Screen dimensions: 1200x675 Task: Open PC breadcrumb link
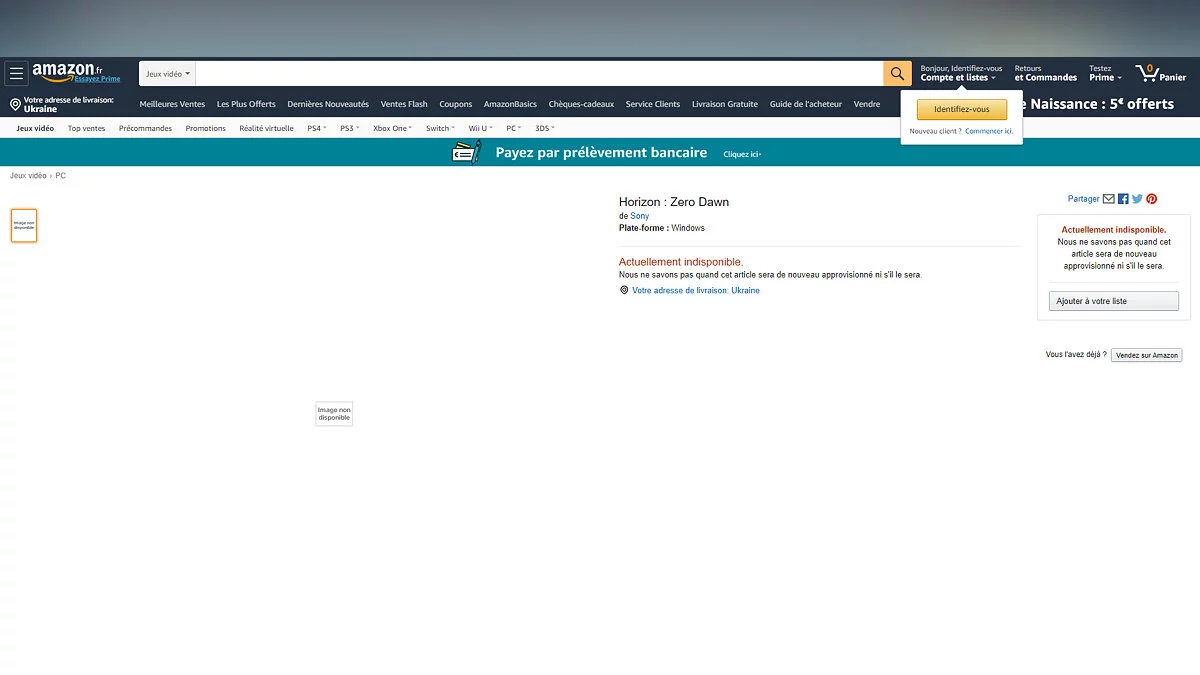(61, 175)
